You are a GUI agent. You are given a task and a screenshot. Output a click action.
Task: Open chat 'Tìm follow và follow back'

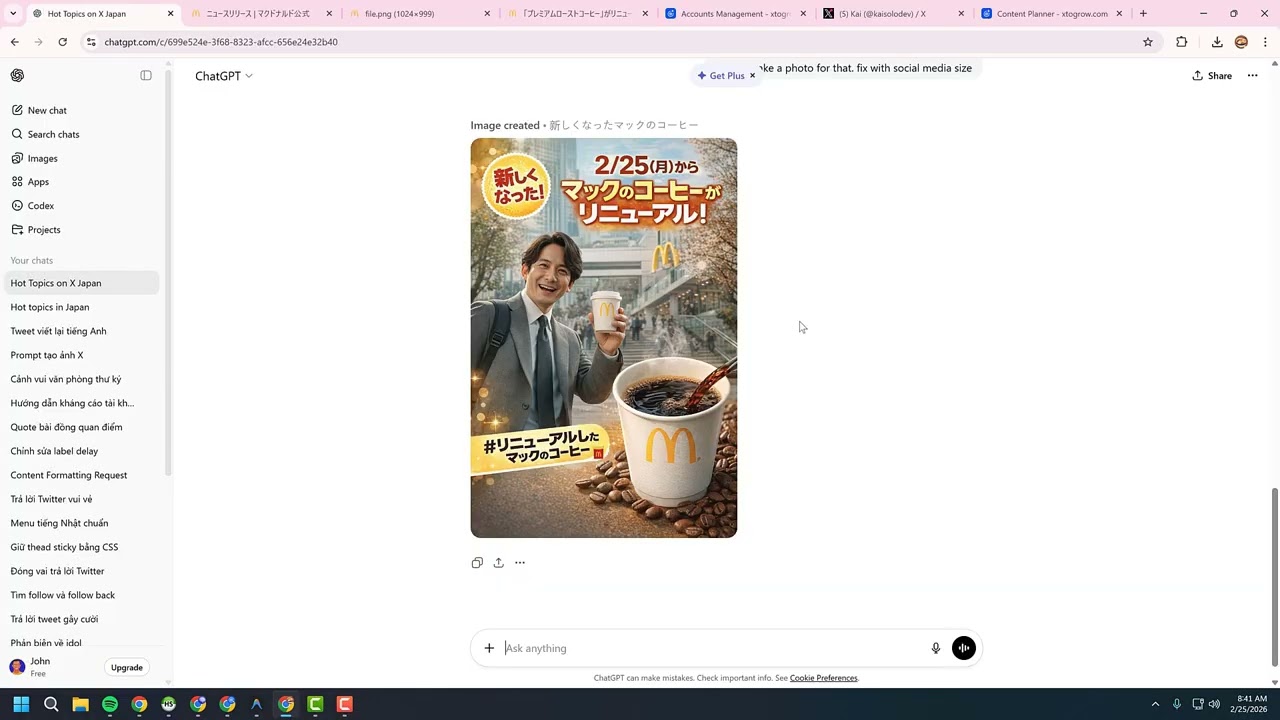pos(82,595)
